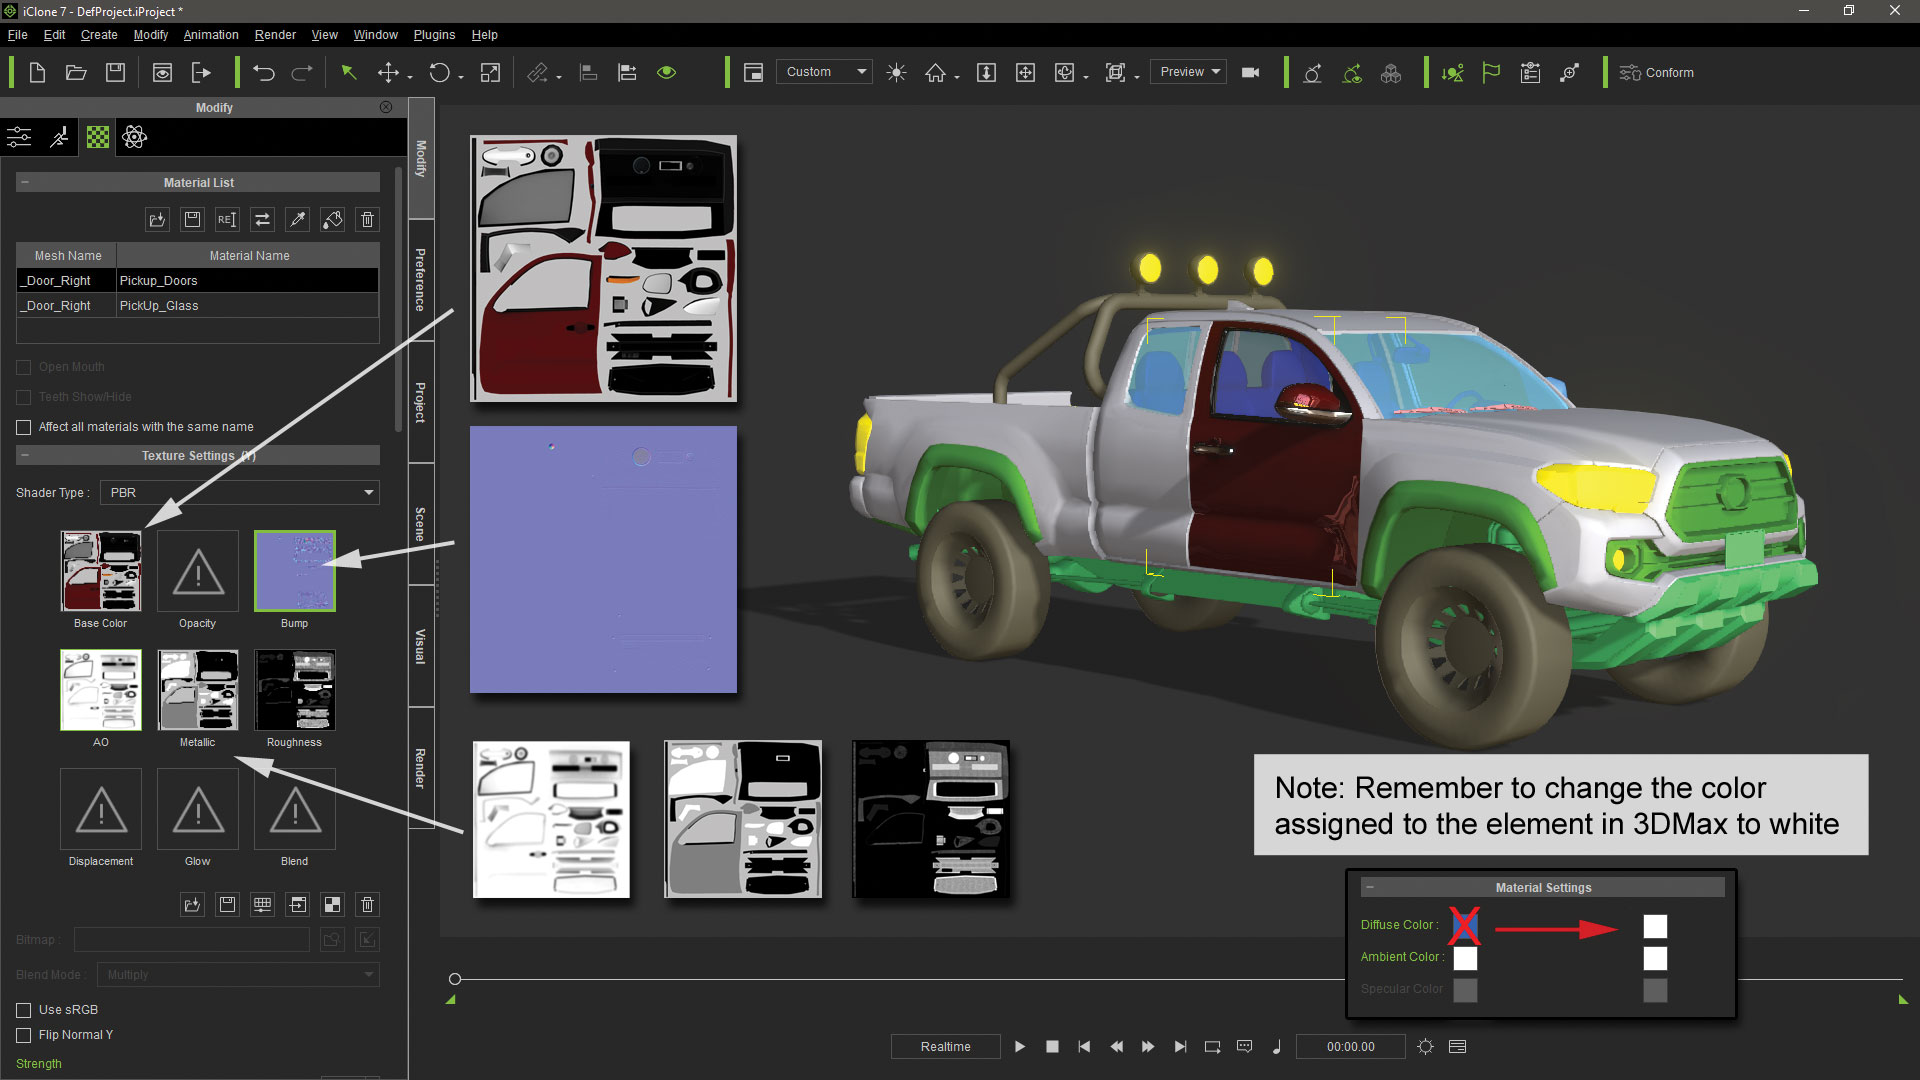Click the Diffuse Color swatch
This screenshot has width=1920, height=1080.
point(1465,926)
